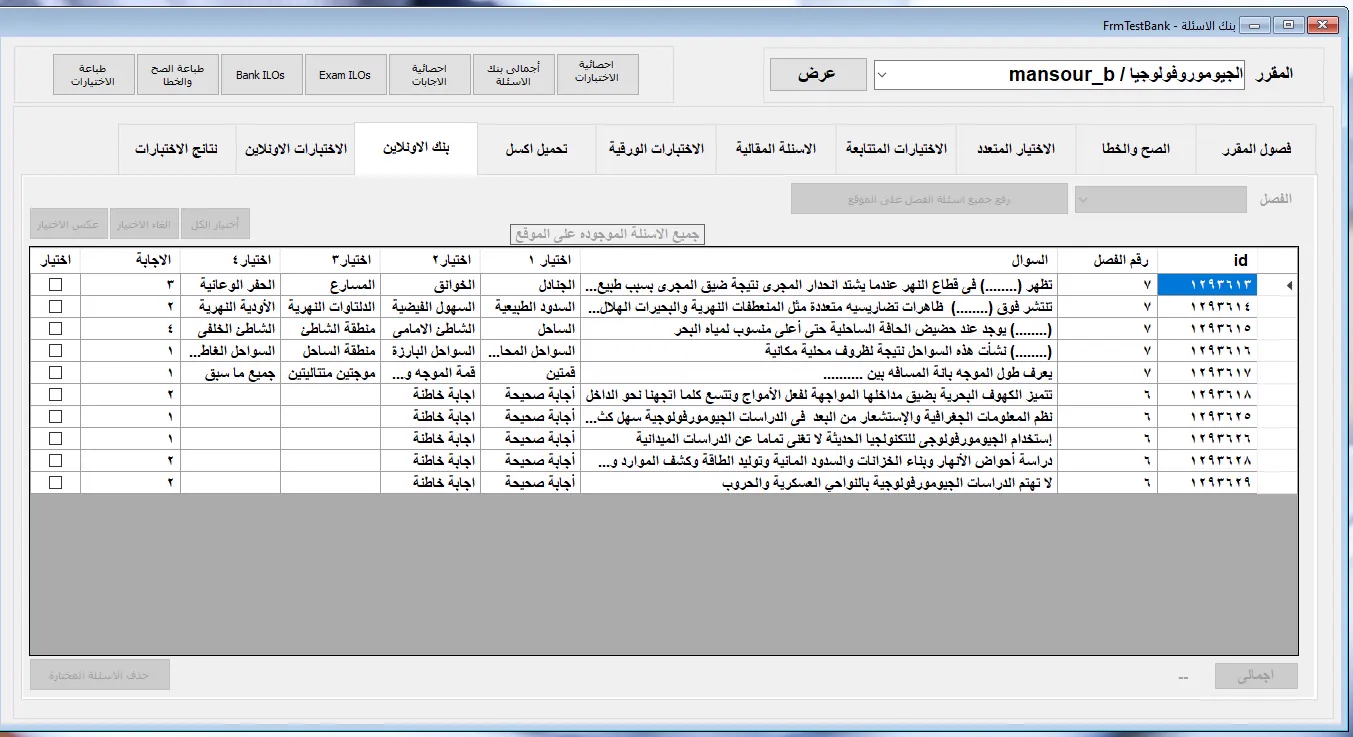The width and height of the screenshot is (1353, 737).
Task: Tick the checkbox in row 1293625
Action: [x=55, y=417]
